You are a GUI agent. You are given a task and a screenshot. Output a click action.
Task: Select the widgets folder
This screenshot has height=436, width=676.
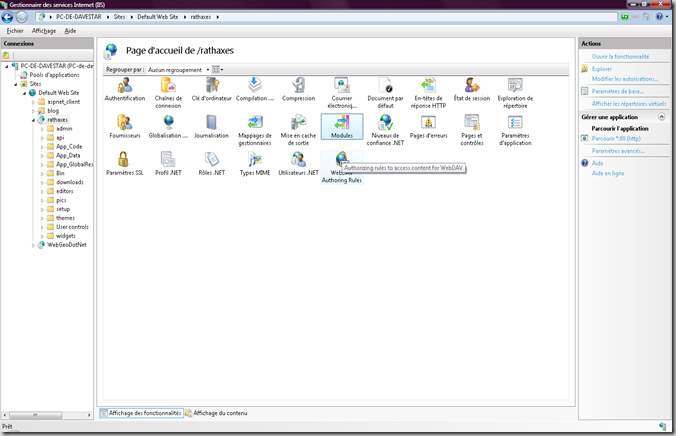(x=66, y=236)
